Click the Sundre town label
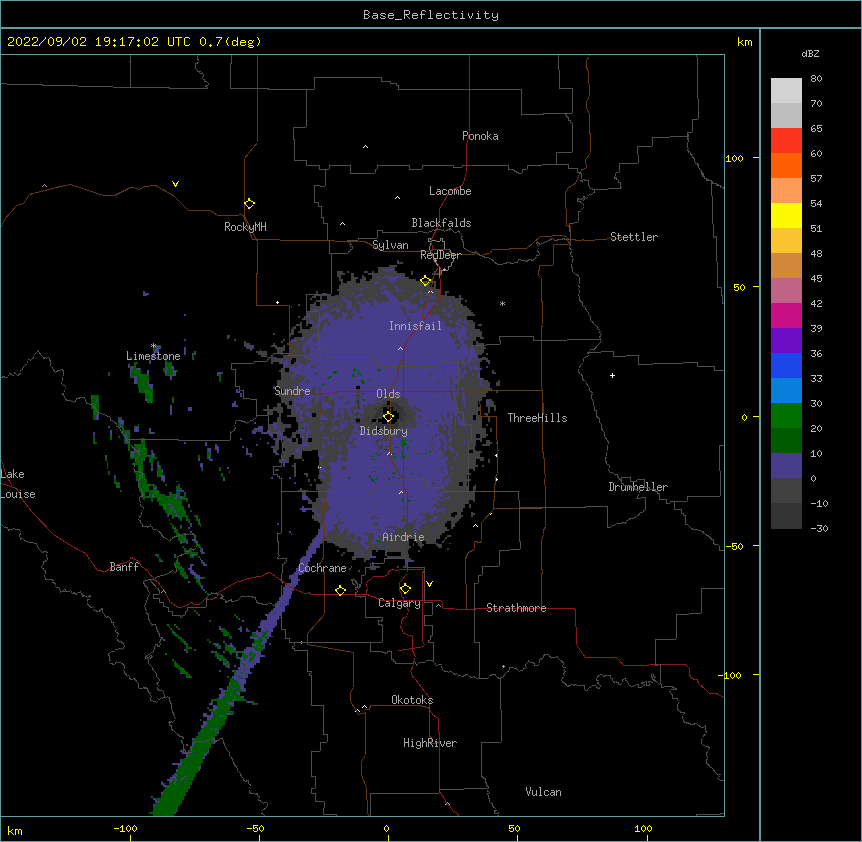Screen dimensions: 862x842 tap(292, 391)
